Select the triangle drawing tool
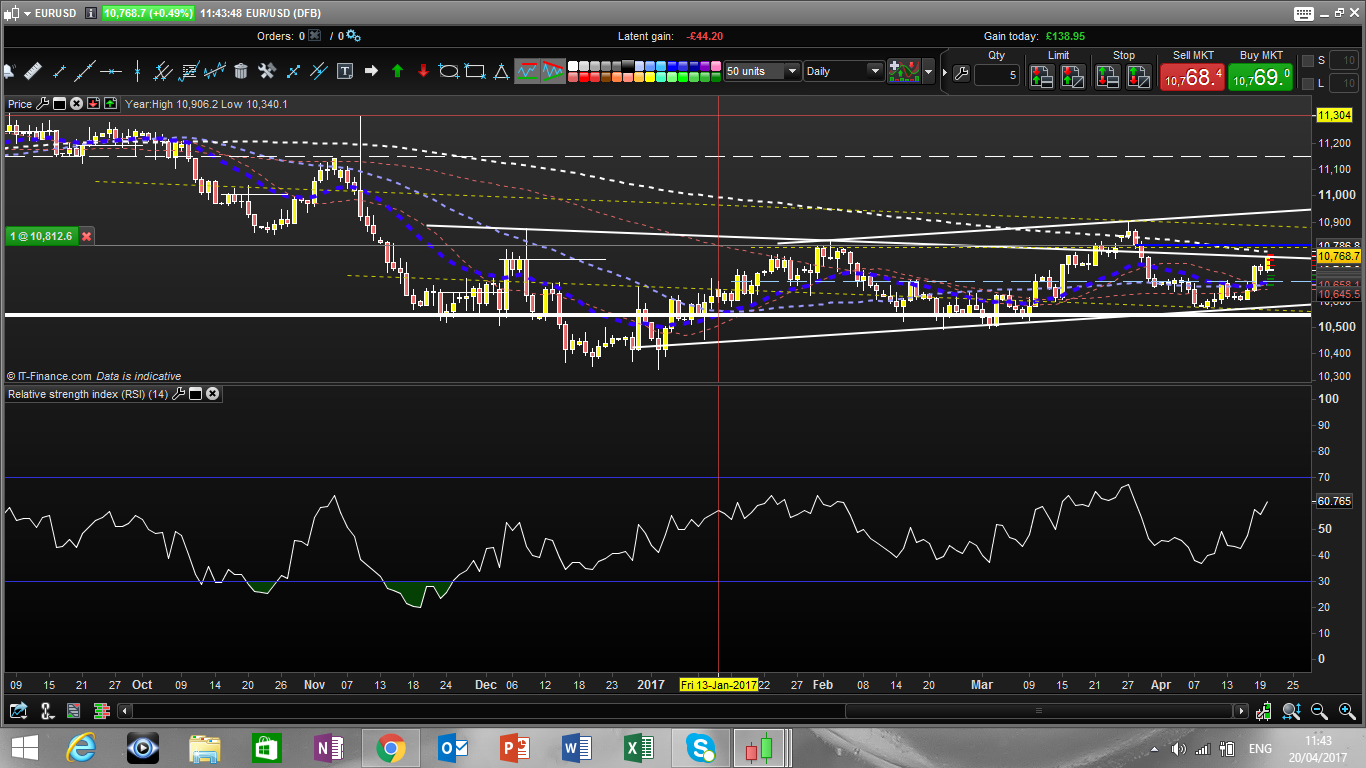 [501, 71]
